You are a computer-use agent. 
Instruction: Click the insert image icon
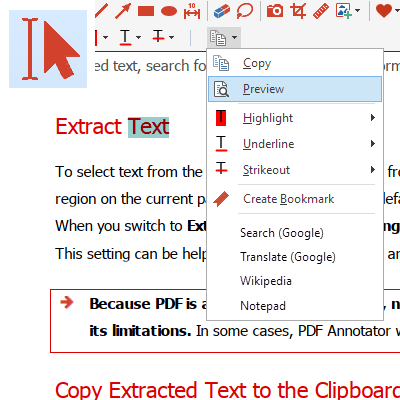(344, 11)
